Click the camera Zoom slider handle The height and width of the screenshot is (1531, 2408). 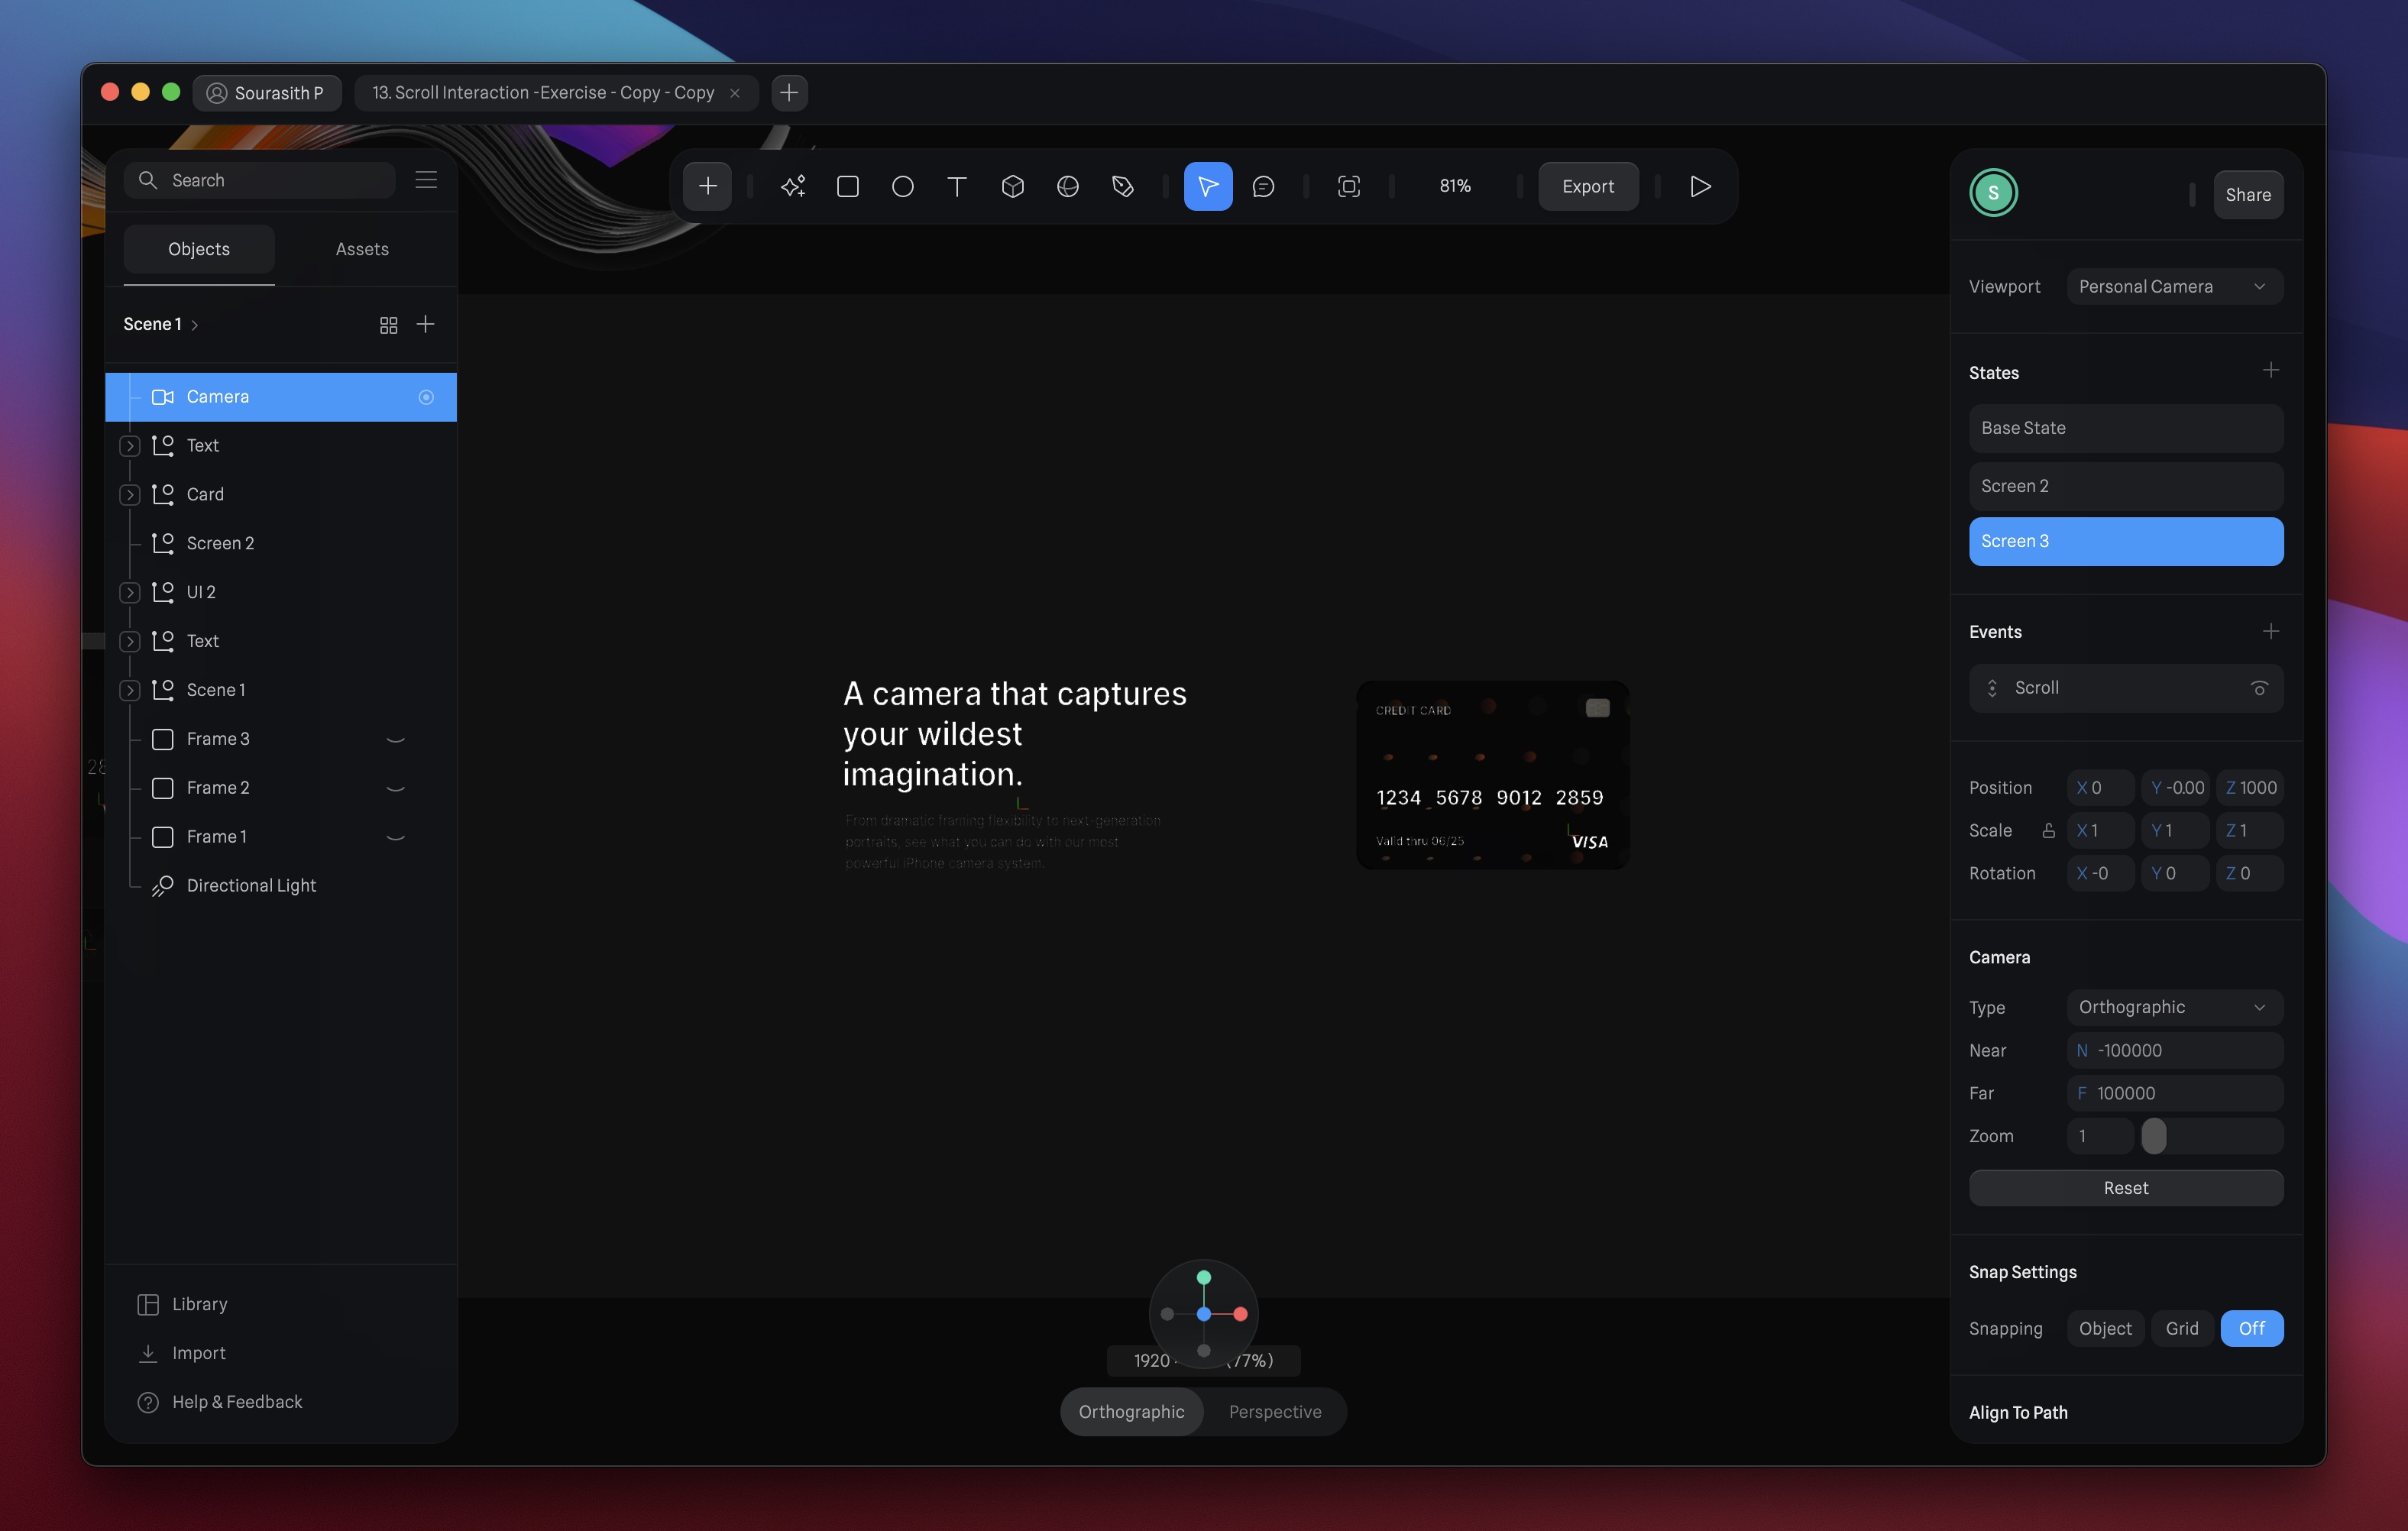2154,1136
